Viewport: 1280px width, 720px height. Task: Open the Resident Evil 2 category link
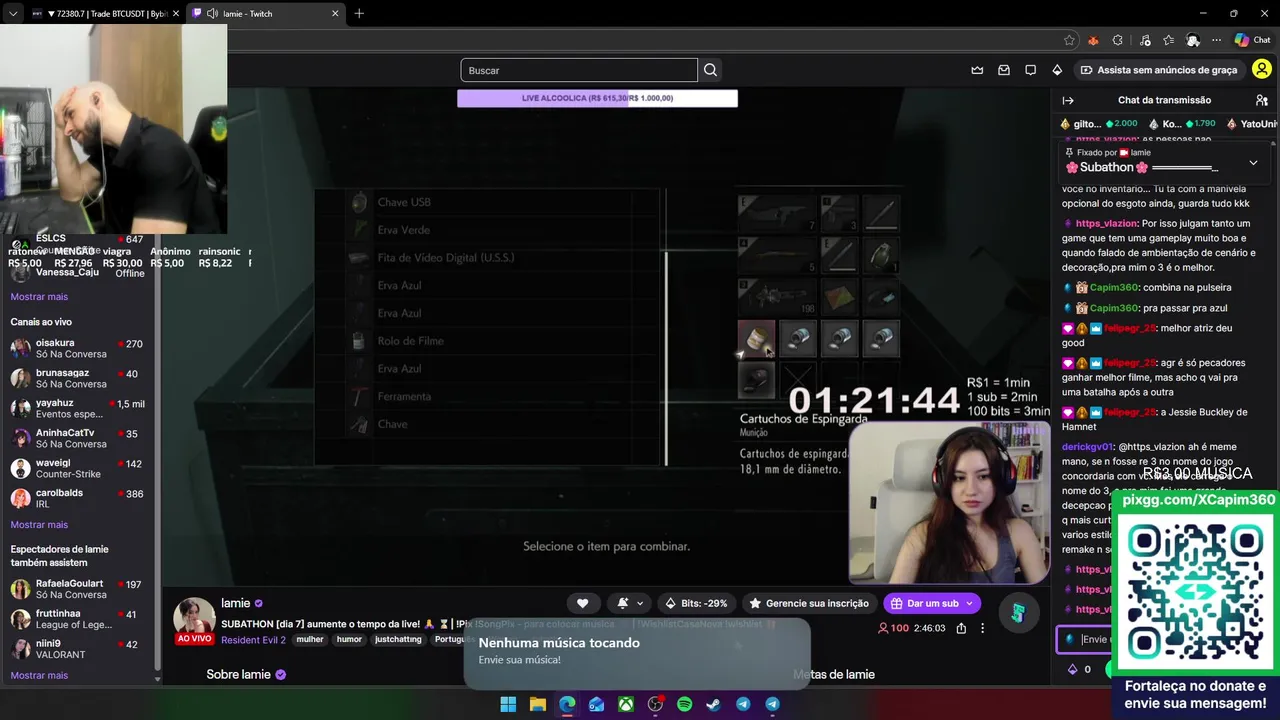tap(254, 640)
